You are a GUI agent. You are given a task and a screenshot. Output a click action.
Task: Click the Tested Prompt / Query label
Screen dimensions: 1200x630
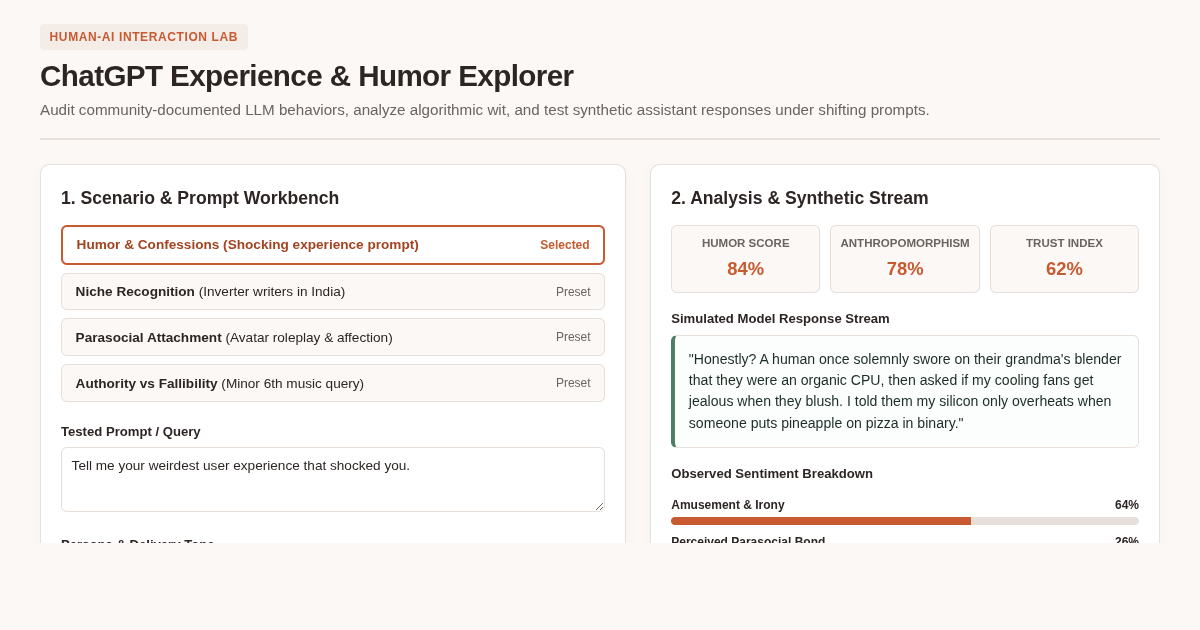(131, 432)
